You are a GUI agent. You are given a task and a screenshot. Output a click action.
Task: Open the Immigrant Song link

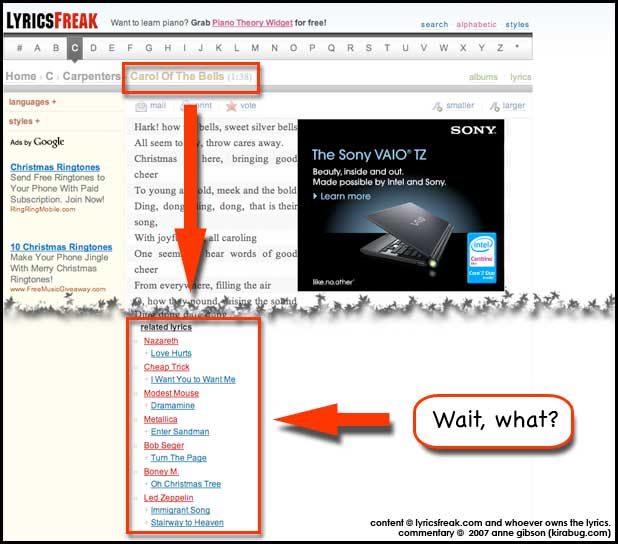point(180,510)
